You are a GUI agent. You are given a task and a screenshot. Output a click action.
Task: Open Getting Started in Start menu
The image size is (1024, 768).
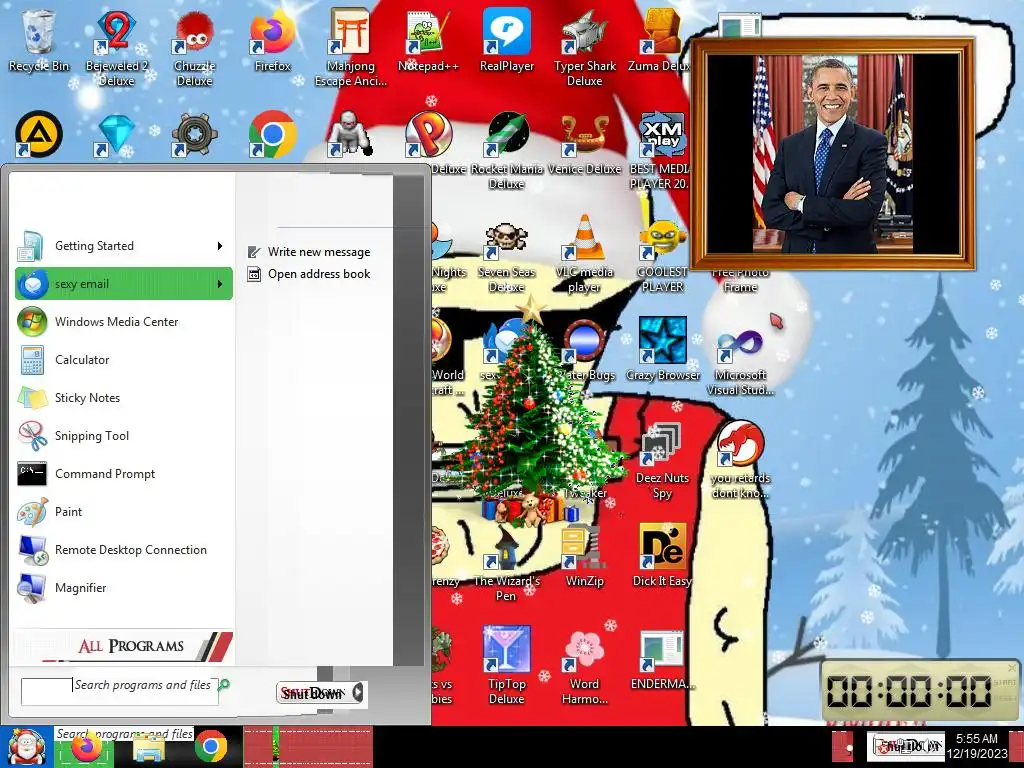coord(123,246)
